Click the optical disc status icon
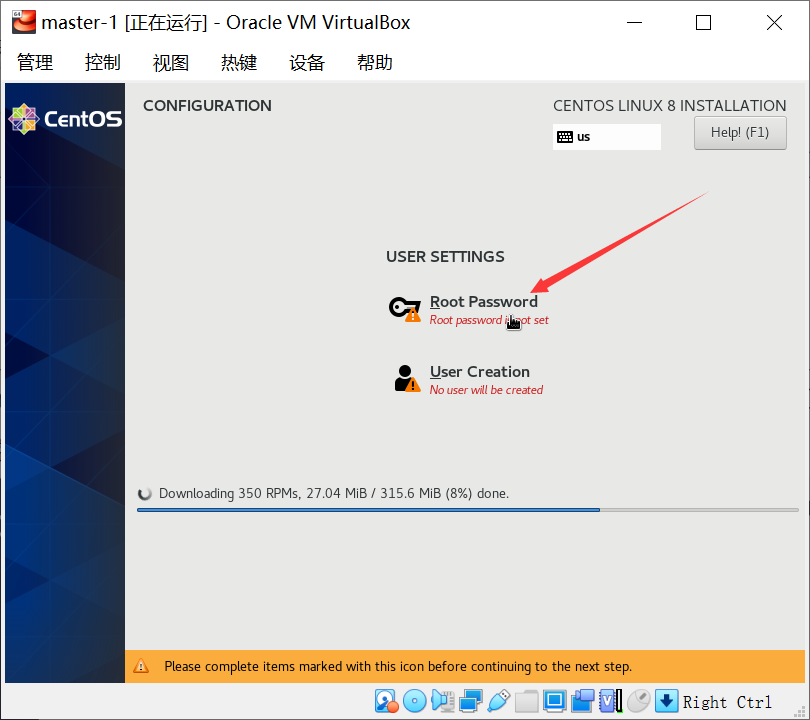 tap(414, 701)
